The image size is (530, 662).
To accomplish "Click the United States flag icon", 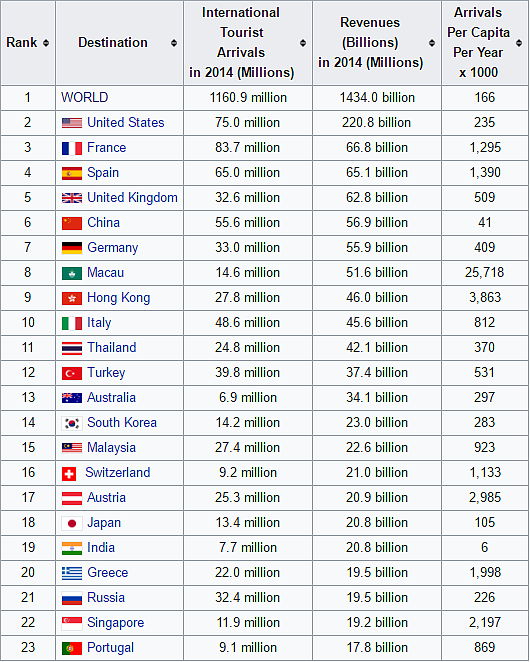I will 72,123.
